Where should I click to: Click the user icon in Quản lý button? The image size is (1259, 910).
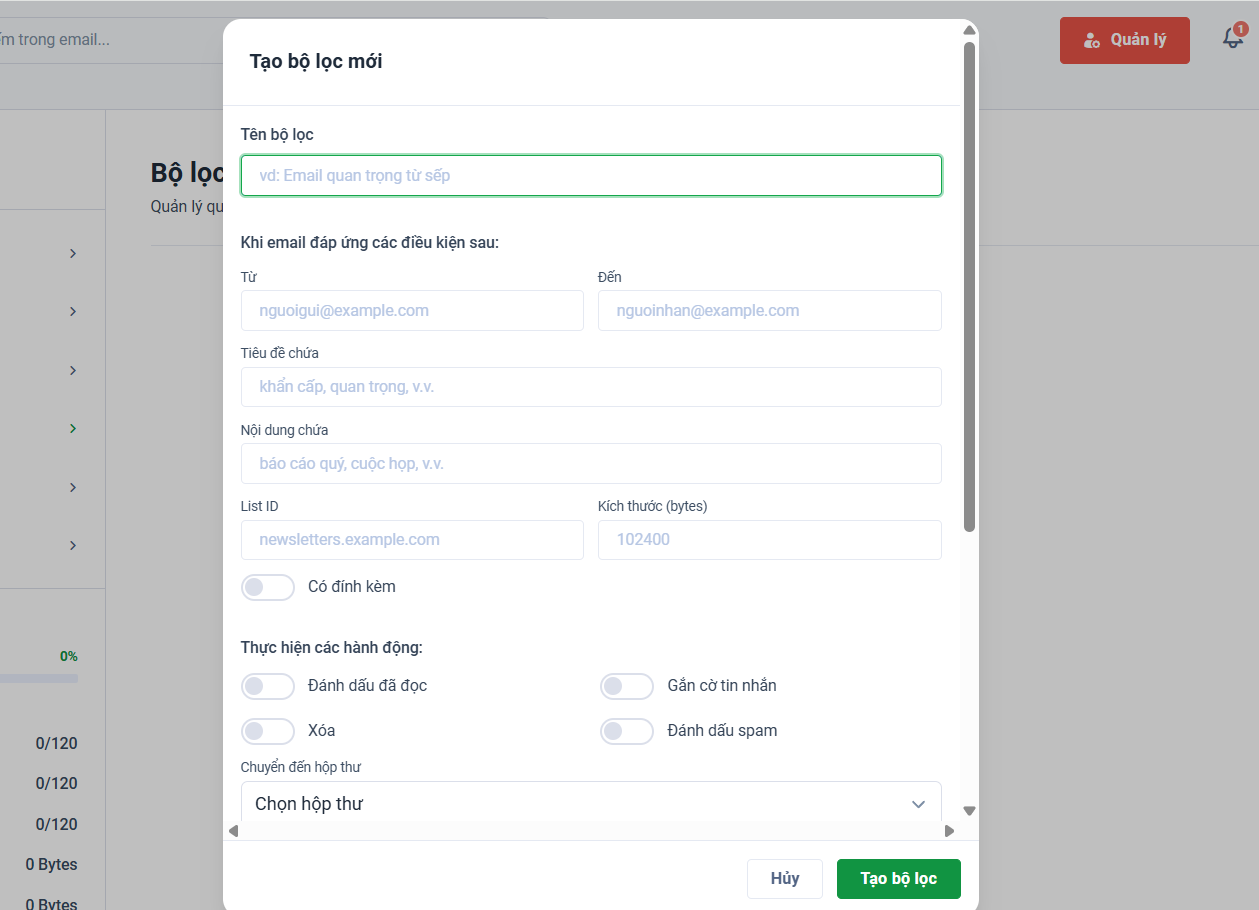(x=1092, y=41)
